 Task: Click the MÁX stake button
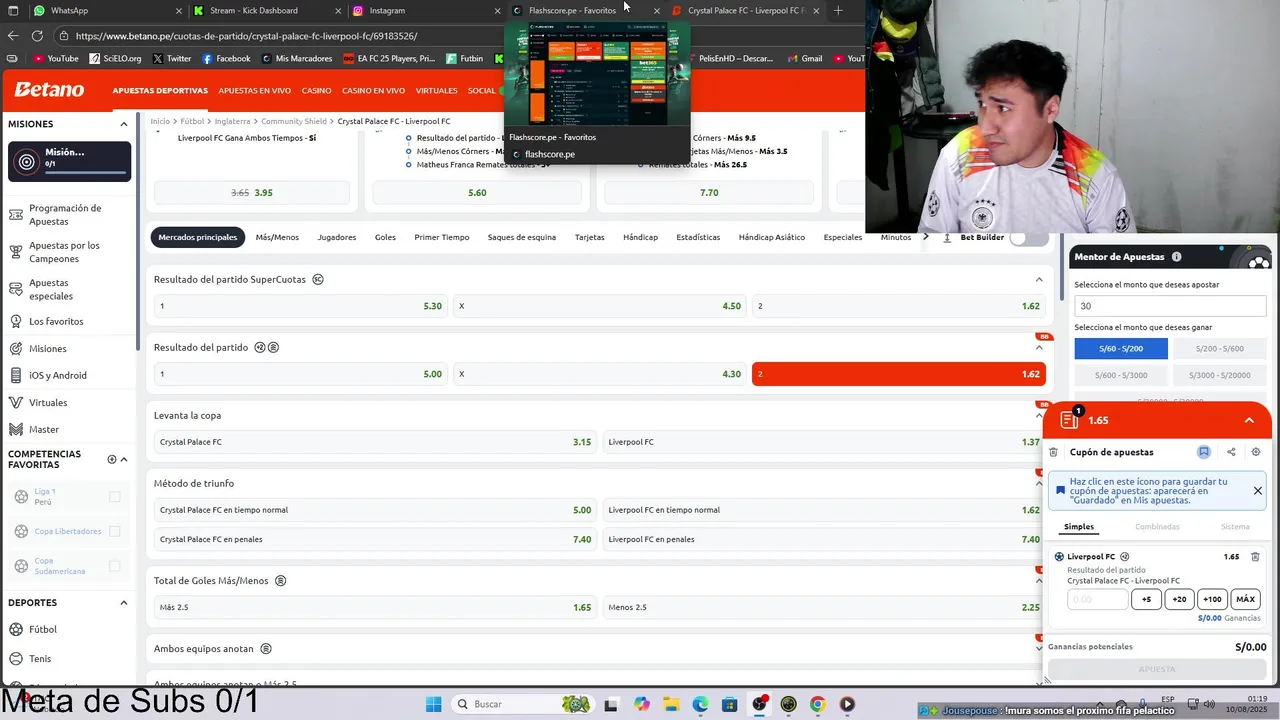pos(1245,599)
